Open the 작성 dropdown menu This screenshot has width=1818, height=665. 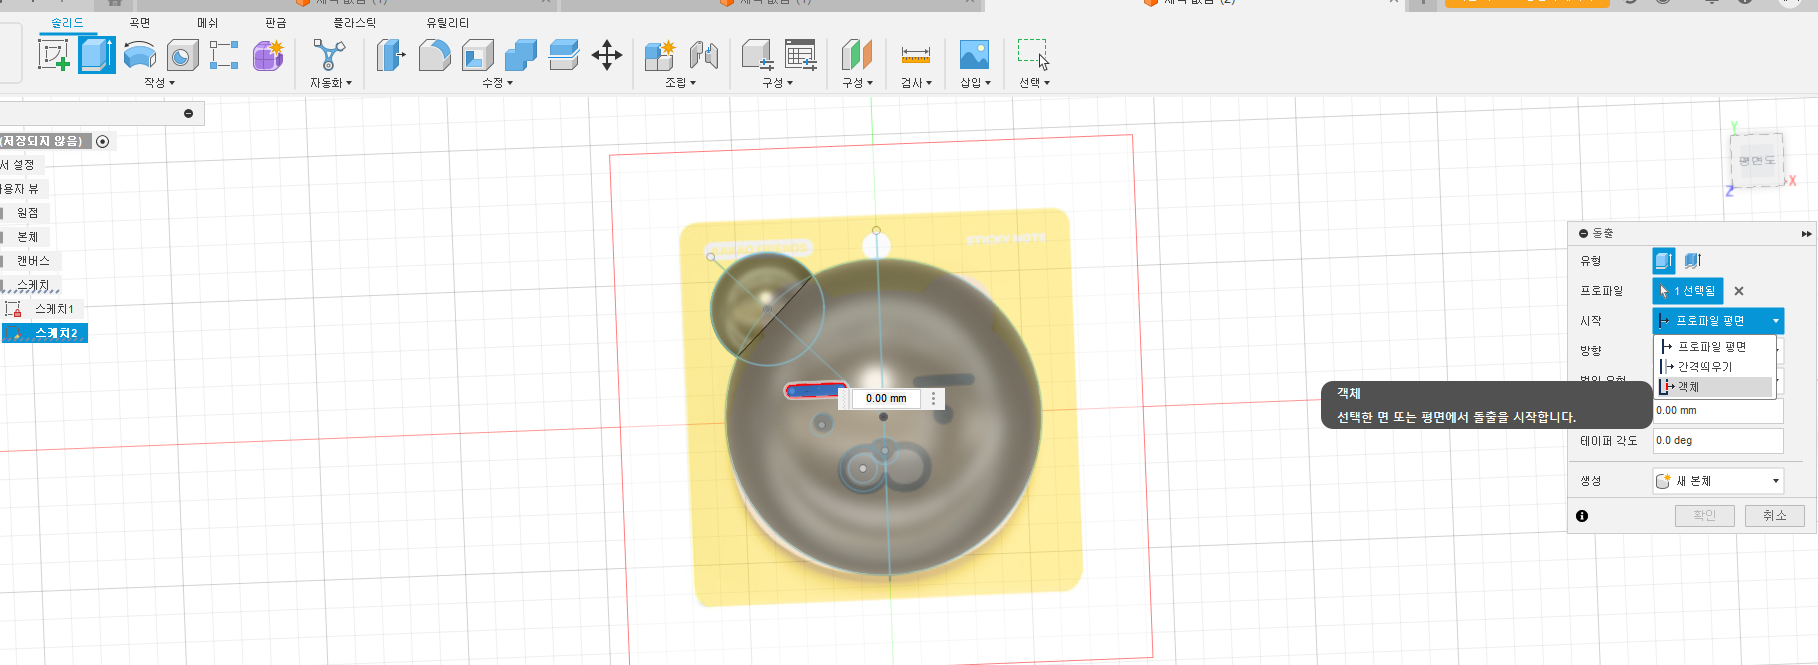pos(159,83)
